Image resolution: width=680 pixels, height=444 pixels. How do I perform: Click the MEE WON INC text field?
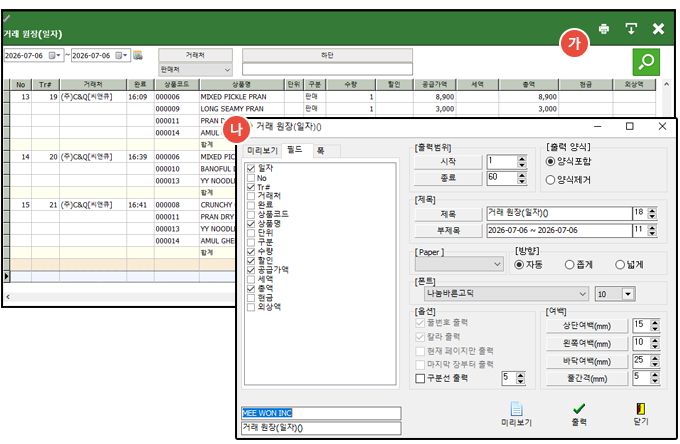click(321, 413)
